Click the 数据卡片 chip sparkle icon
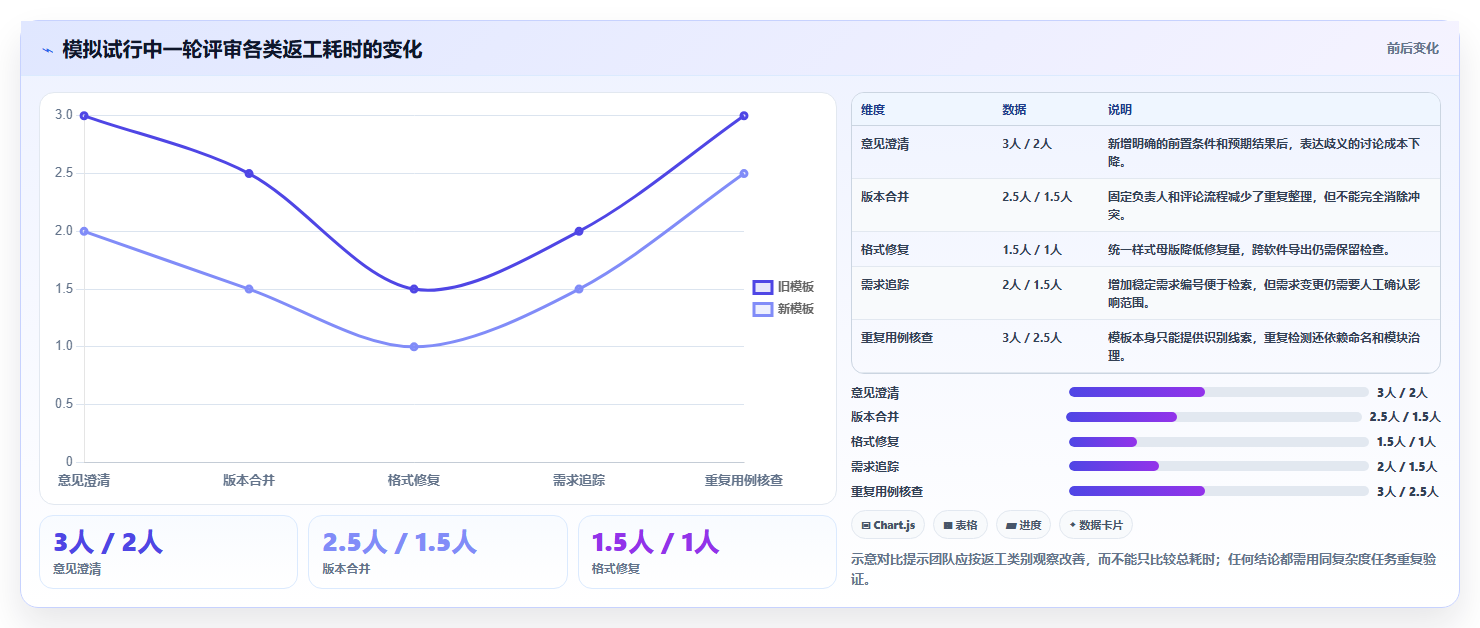 (1073, 525)
